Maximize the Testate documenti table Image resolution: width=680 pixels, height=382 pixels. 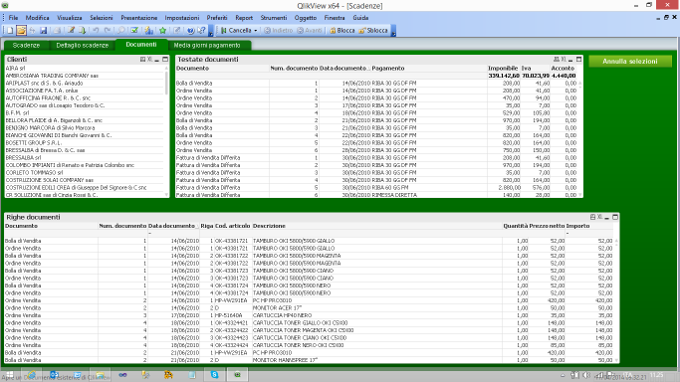click(579, 59)
